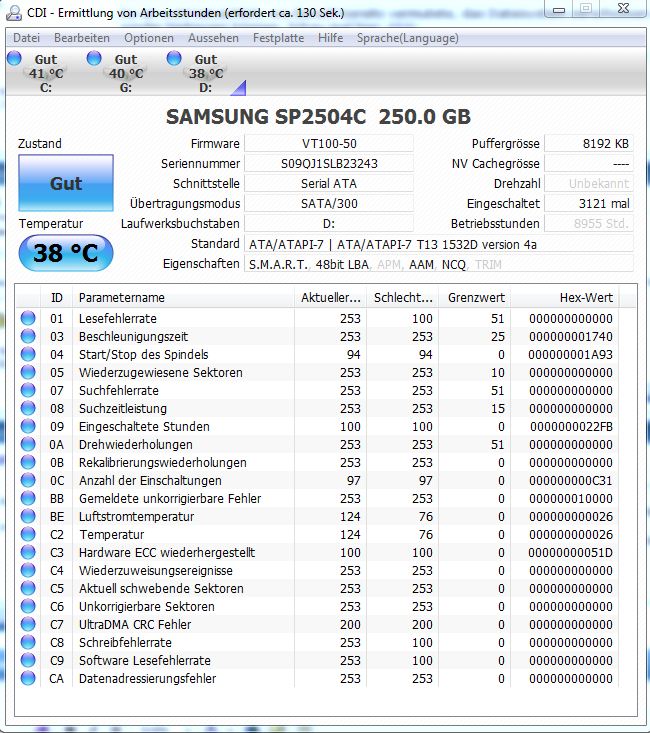Click the Betriebsstunden value 8955 Std.

point(589,223)
